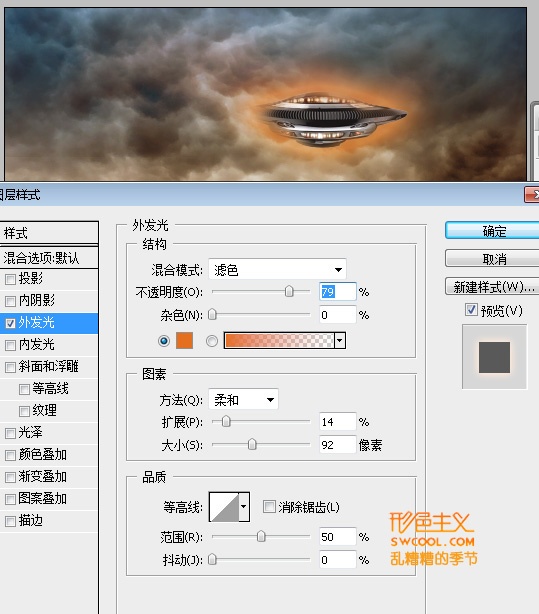The width and height of the screenshot is (539, 614).
Task: Open the 斜面和浮雕 settings row
Action: click(x=49, y=367)
